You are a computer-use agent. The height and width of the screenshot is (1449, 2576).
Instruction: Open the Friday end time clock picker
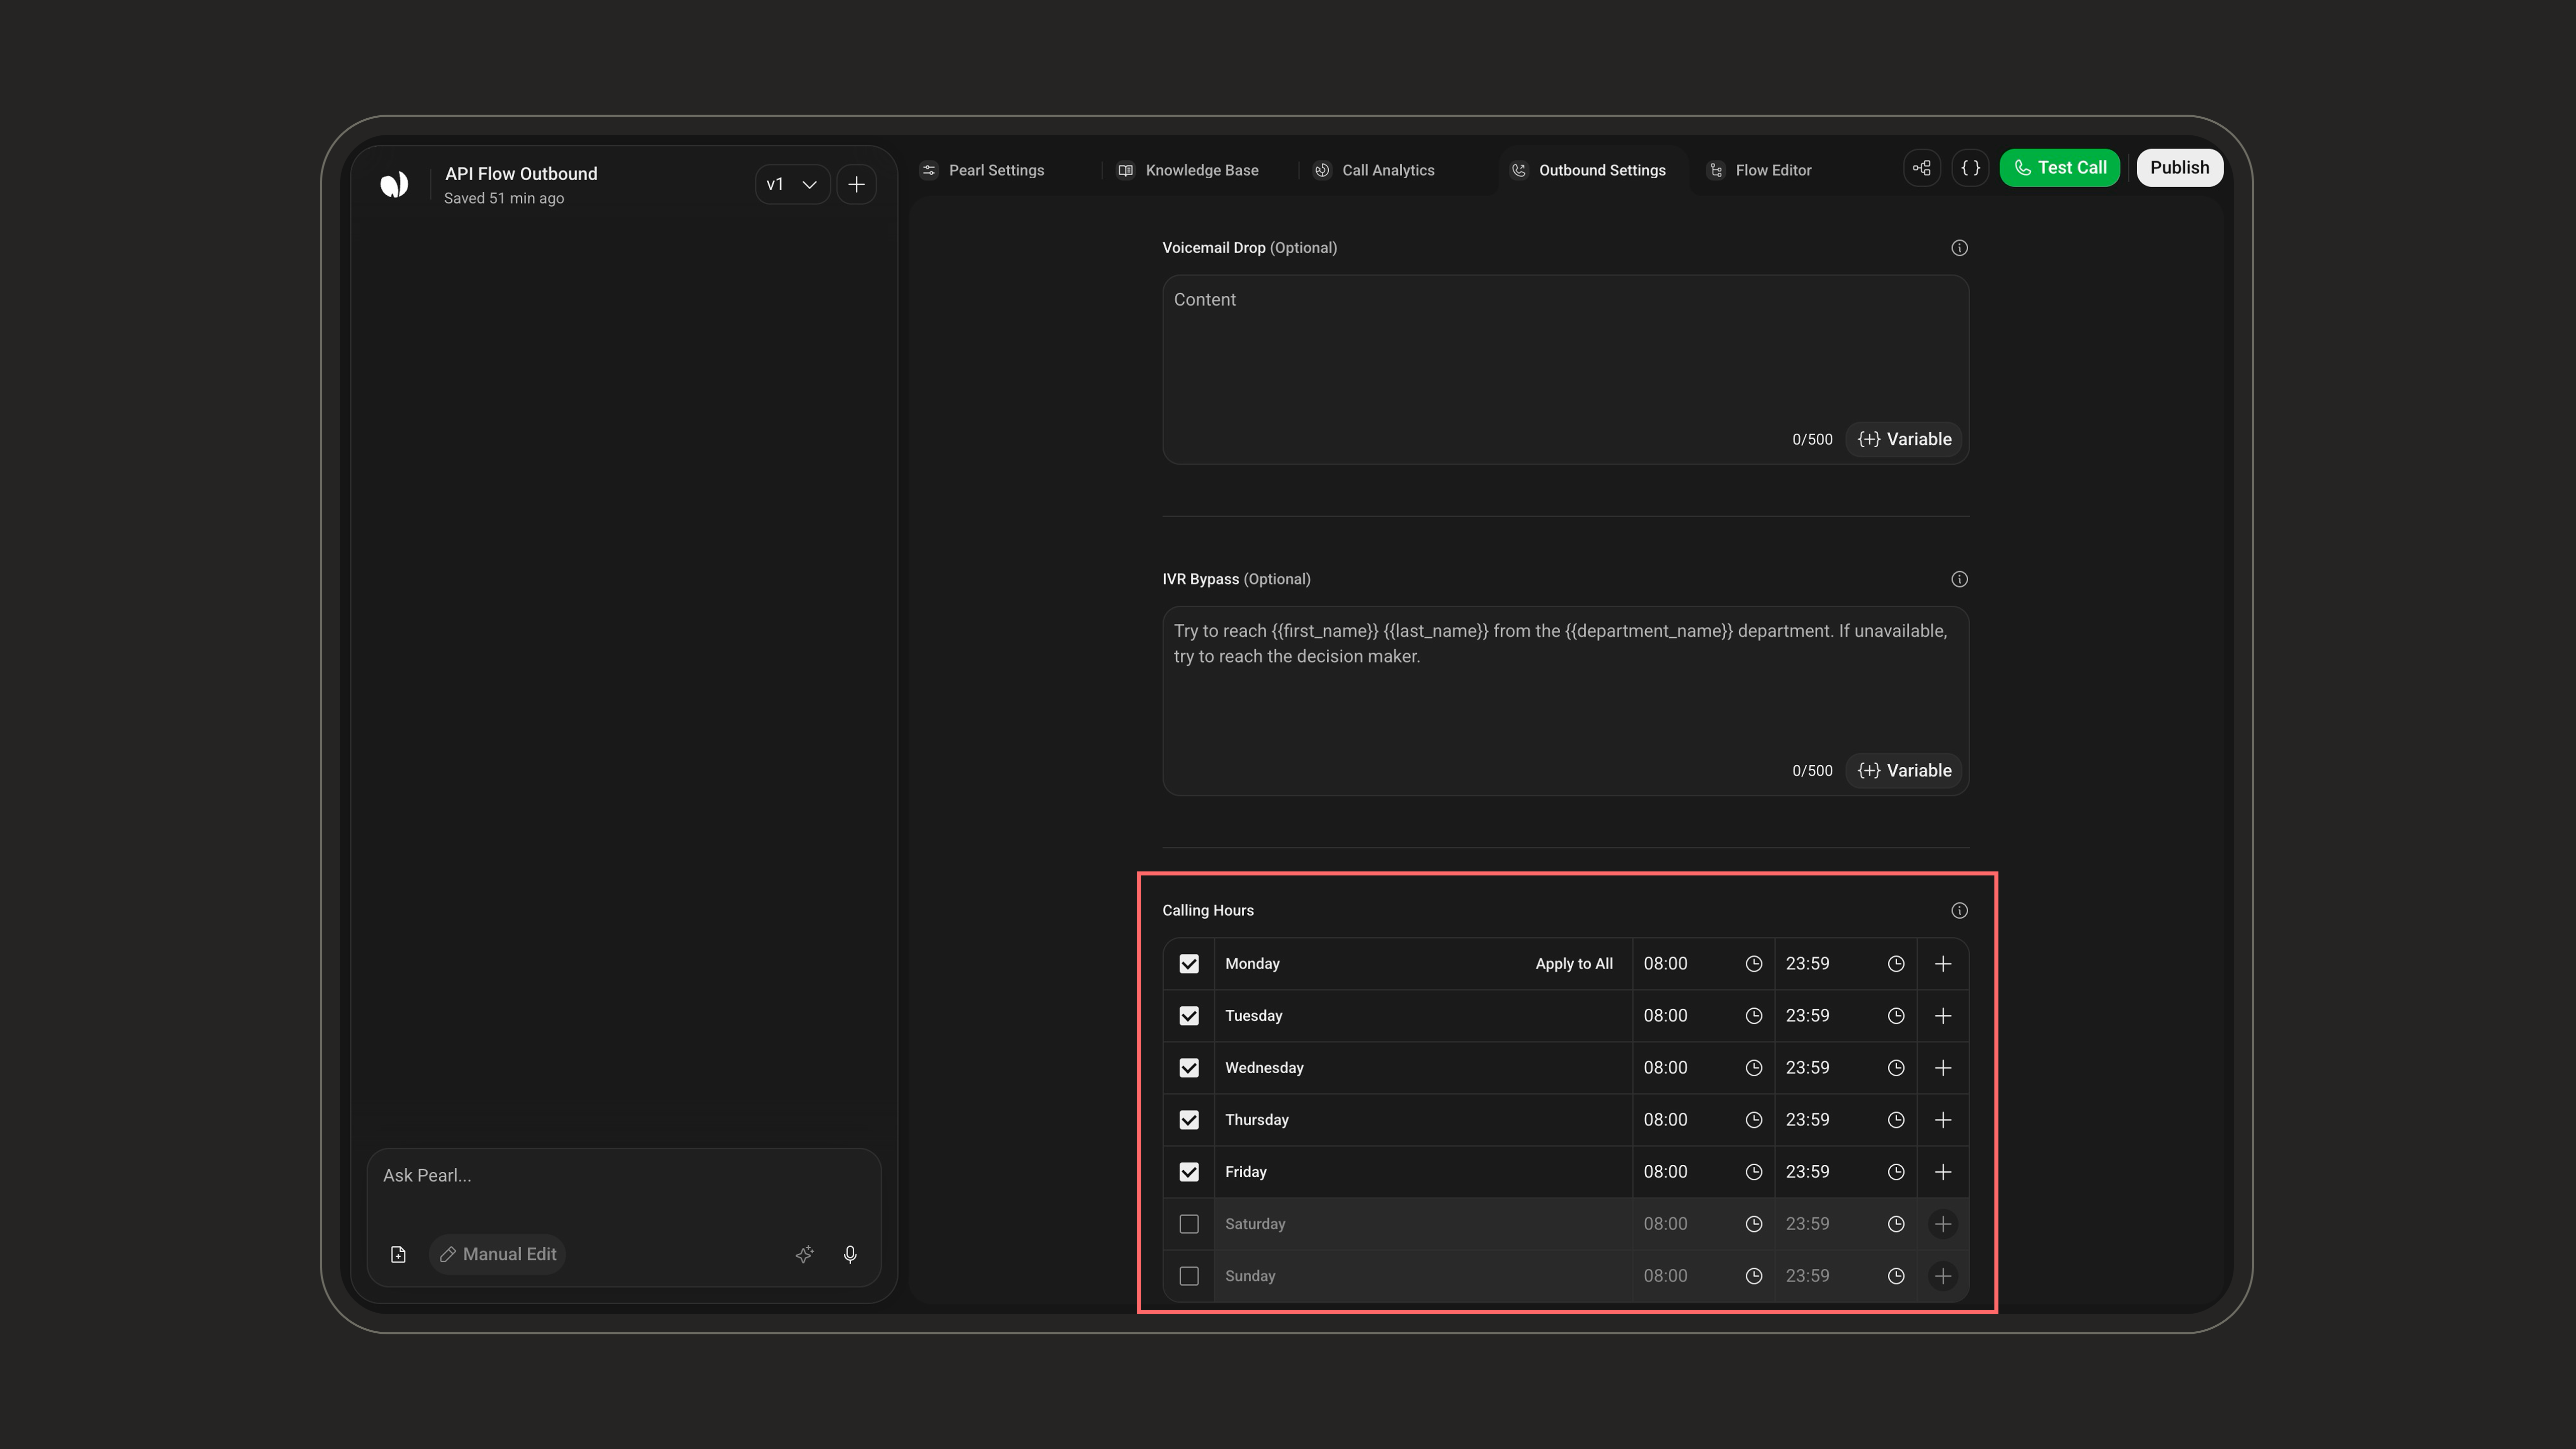point(1895,1172)
